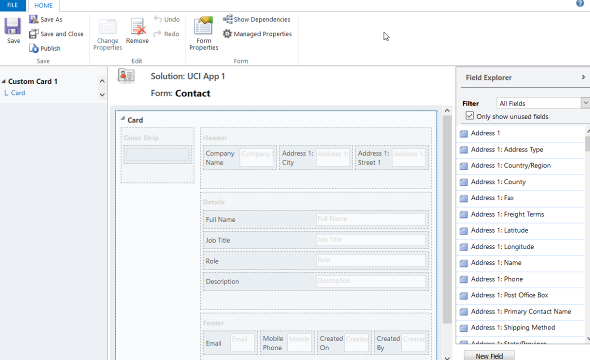Pick the Address 1: Fax field icon

pyautogui.click(x=464, y=198)
